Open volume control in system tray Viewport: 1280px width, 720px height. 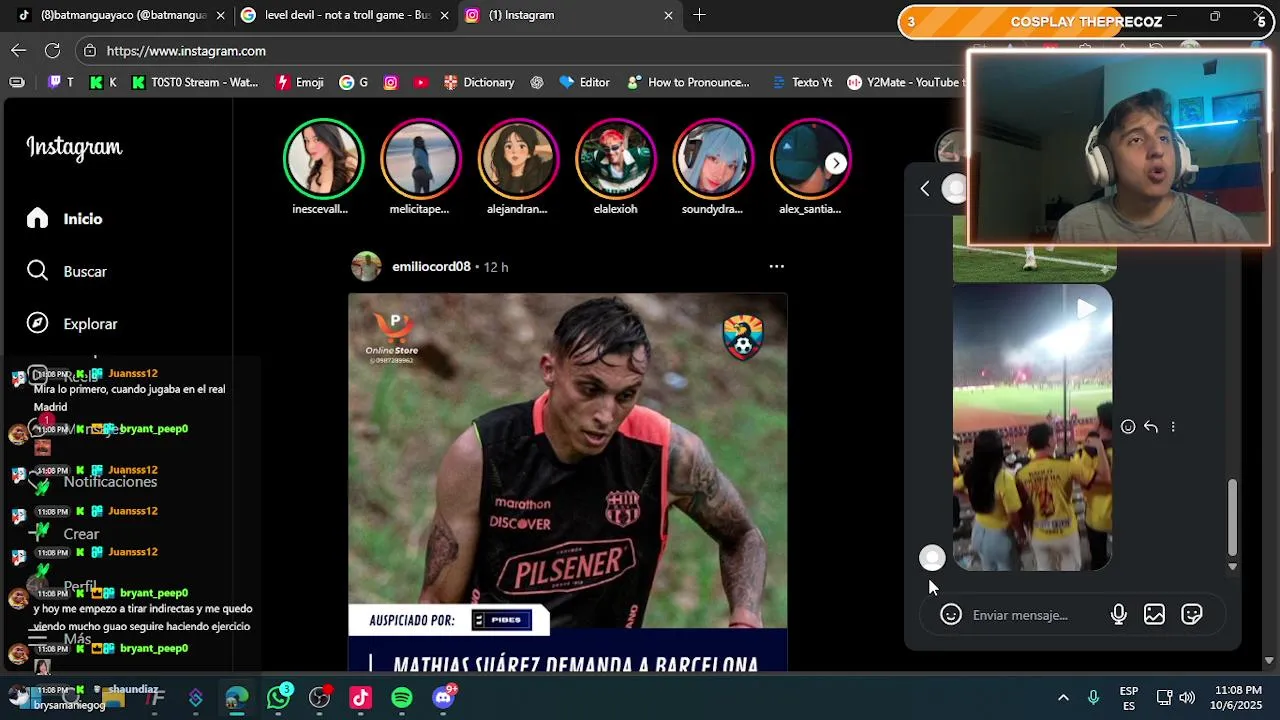[x=1187, y=698]
